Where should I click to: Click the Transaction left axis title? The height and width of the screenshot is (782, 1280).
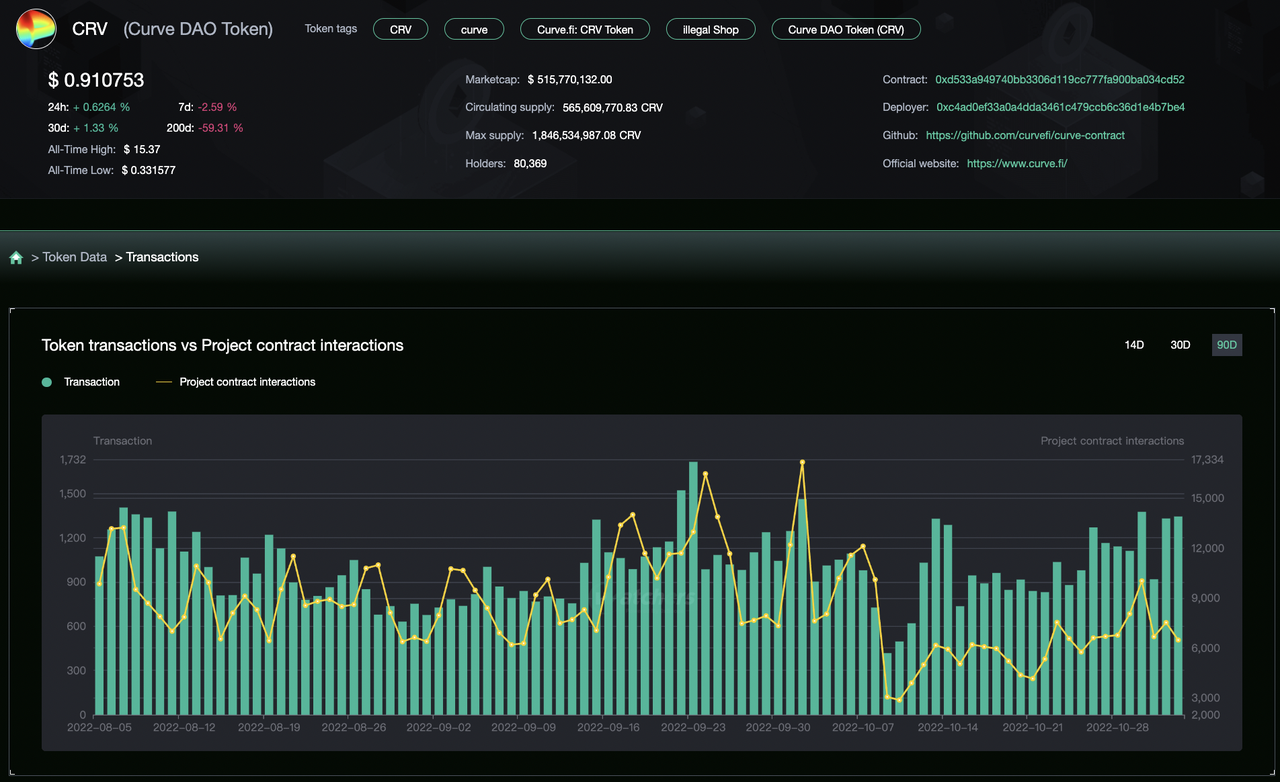pos(123,440)
